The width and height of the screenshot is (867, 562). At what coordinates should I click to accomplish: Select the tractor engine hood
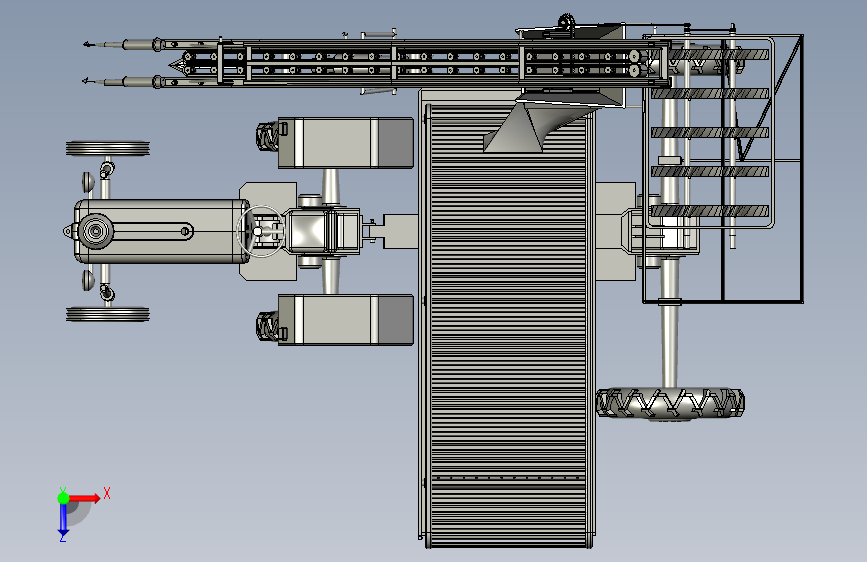coord(161,231)
